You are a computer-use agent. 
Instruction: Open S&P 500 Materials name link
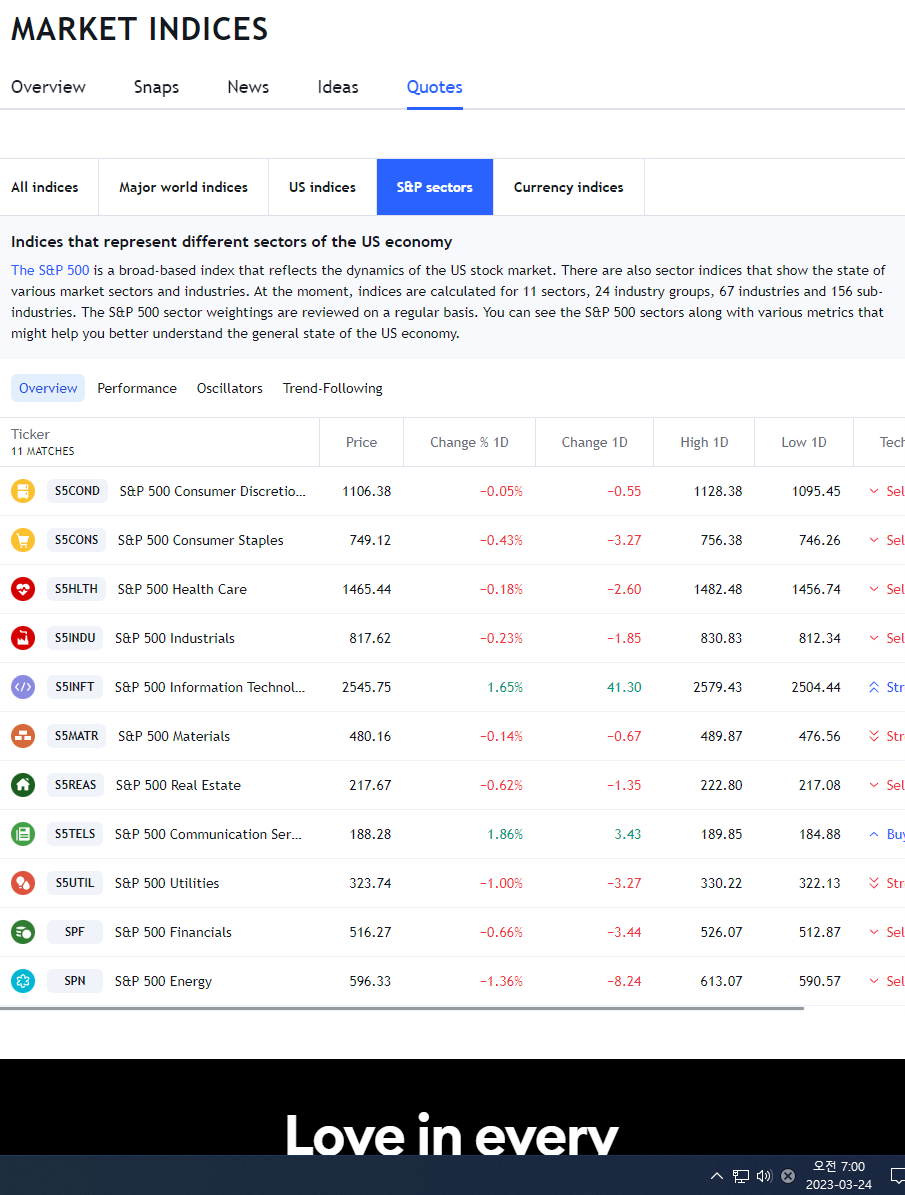point(174,736)
